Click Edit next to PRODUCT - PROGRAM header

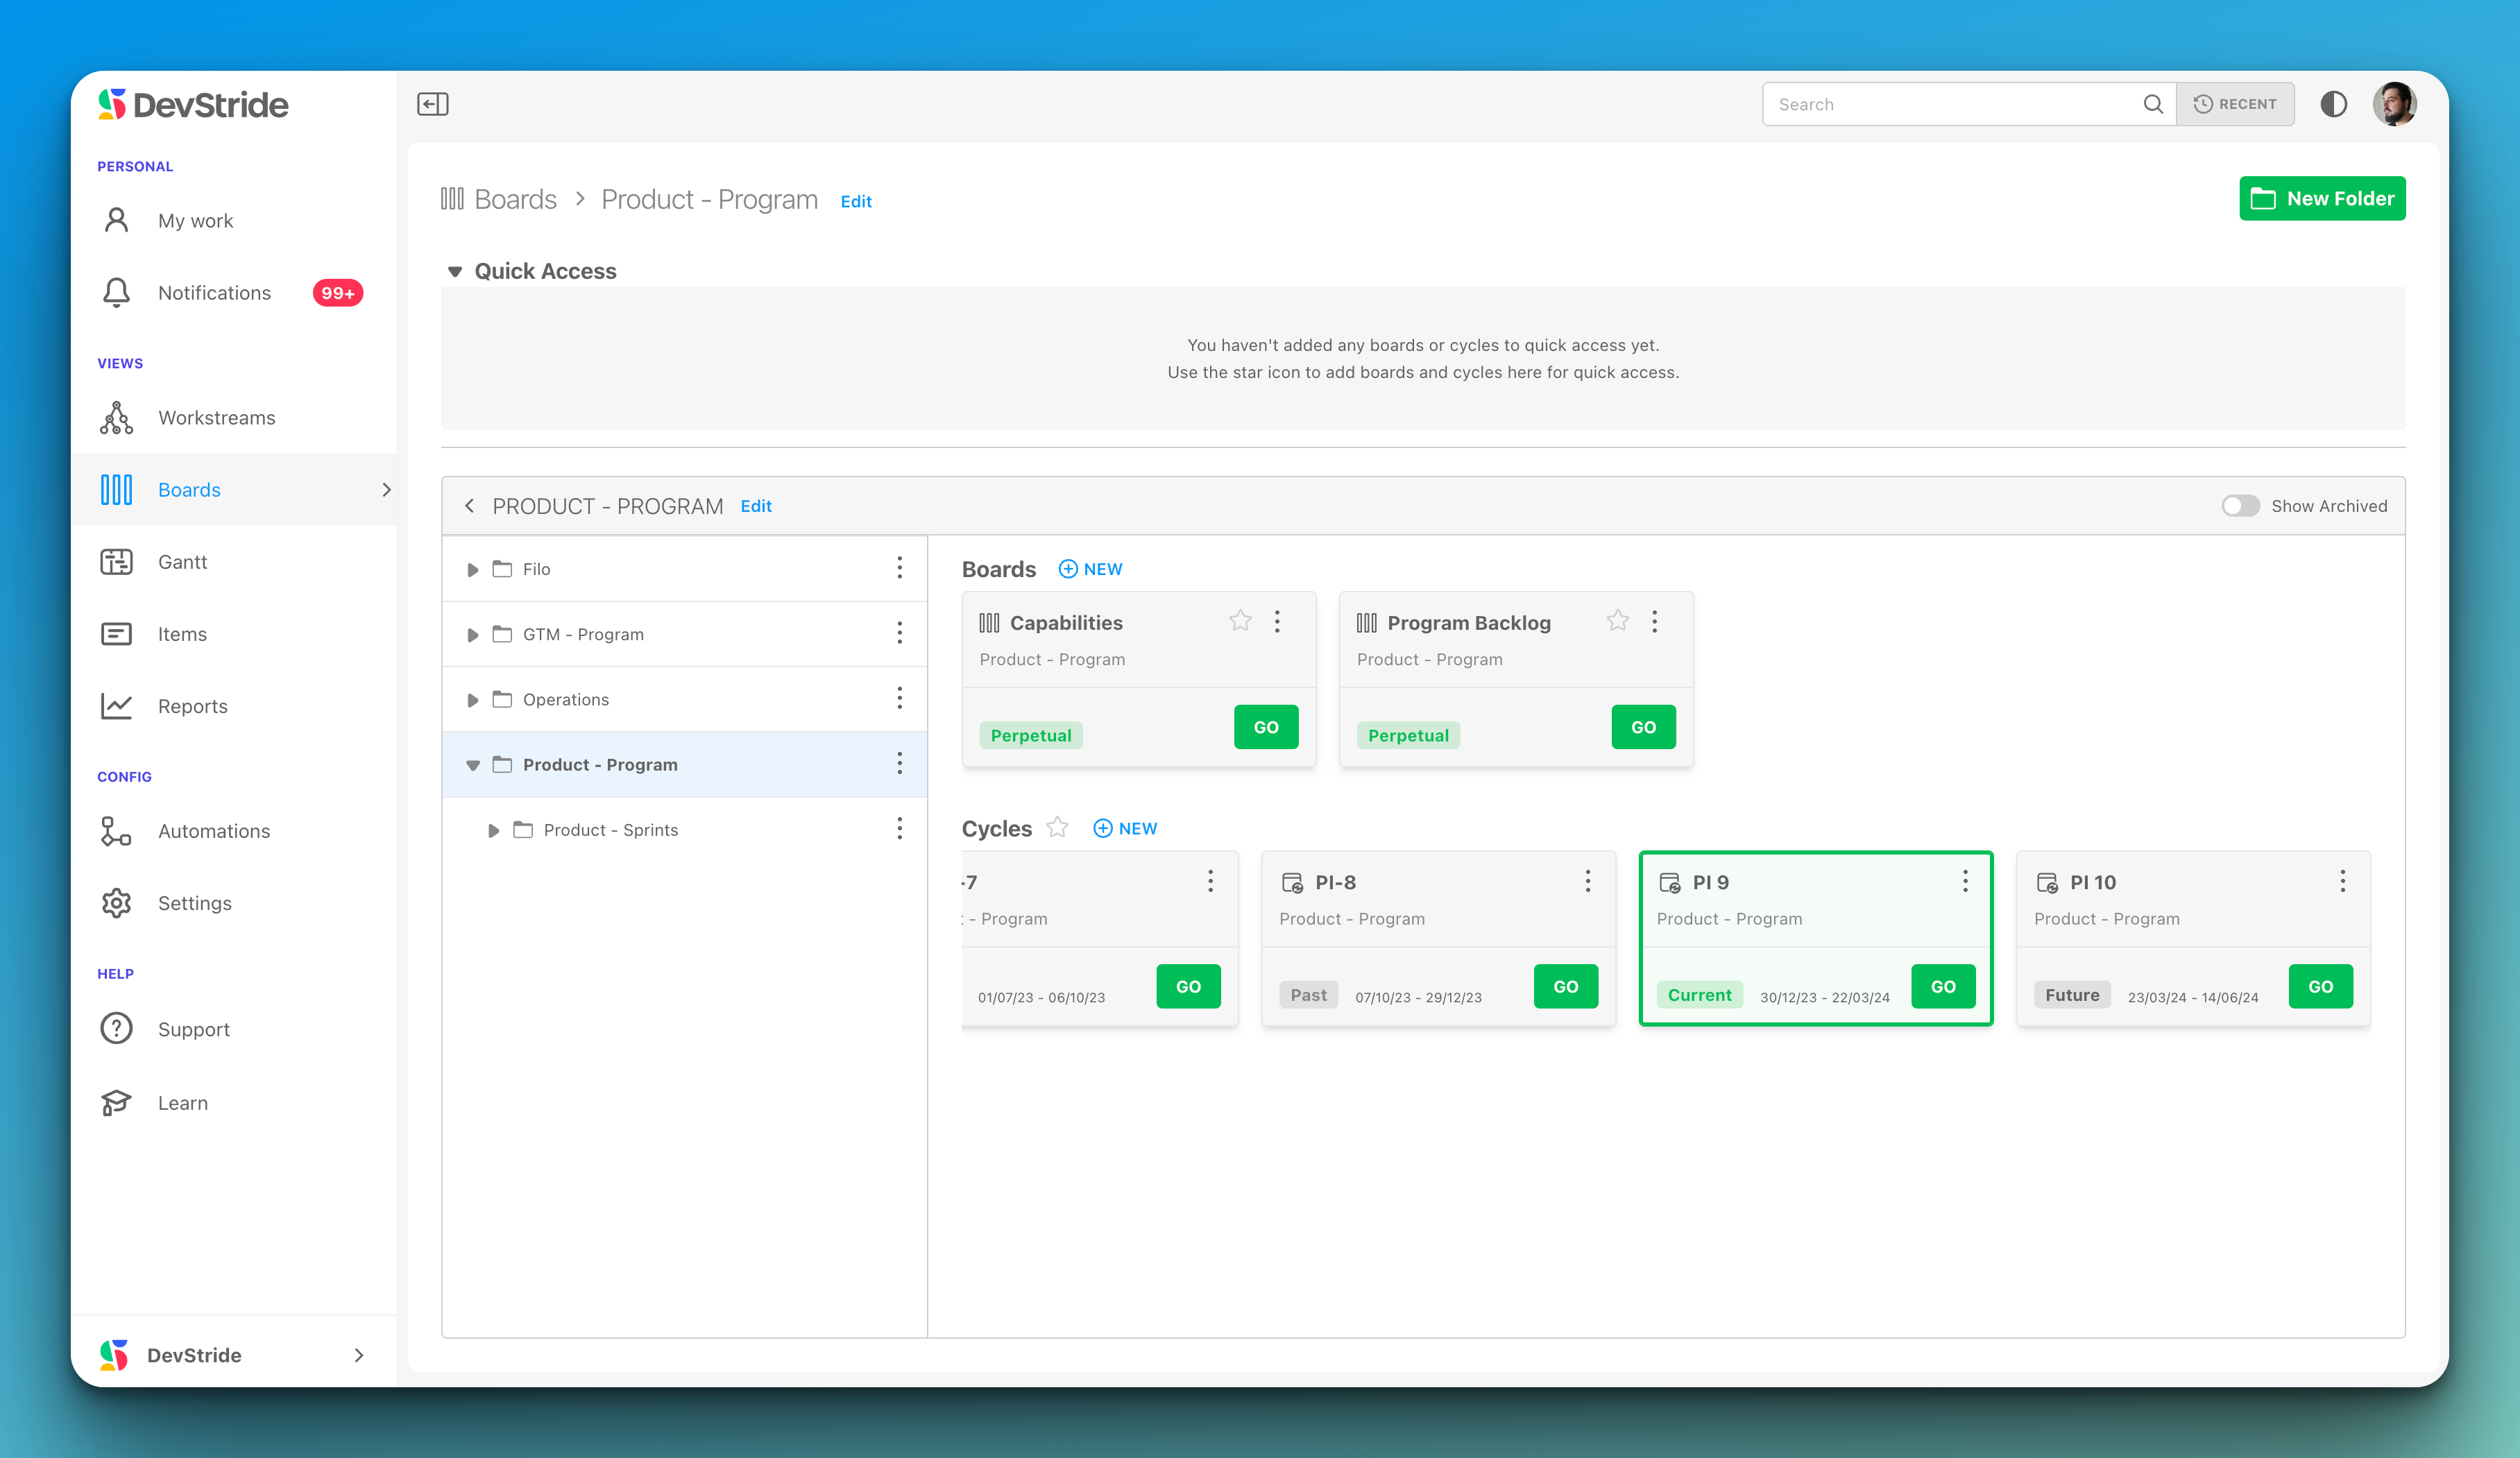pos(756,506)
